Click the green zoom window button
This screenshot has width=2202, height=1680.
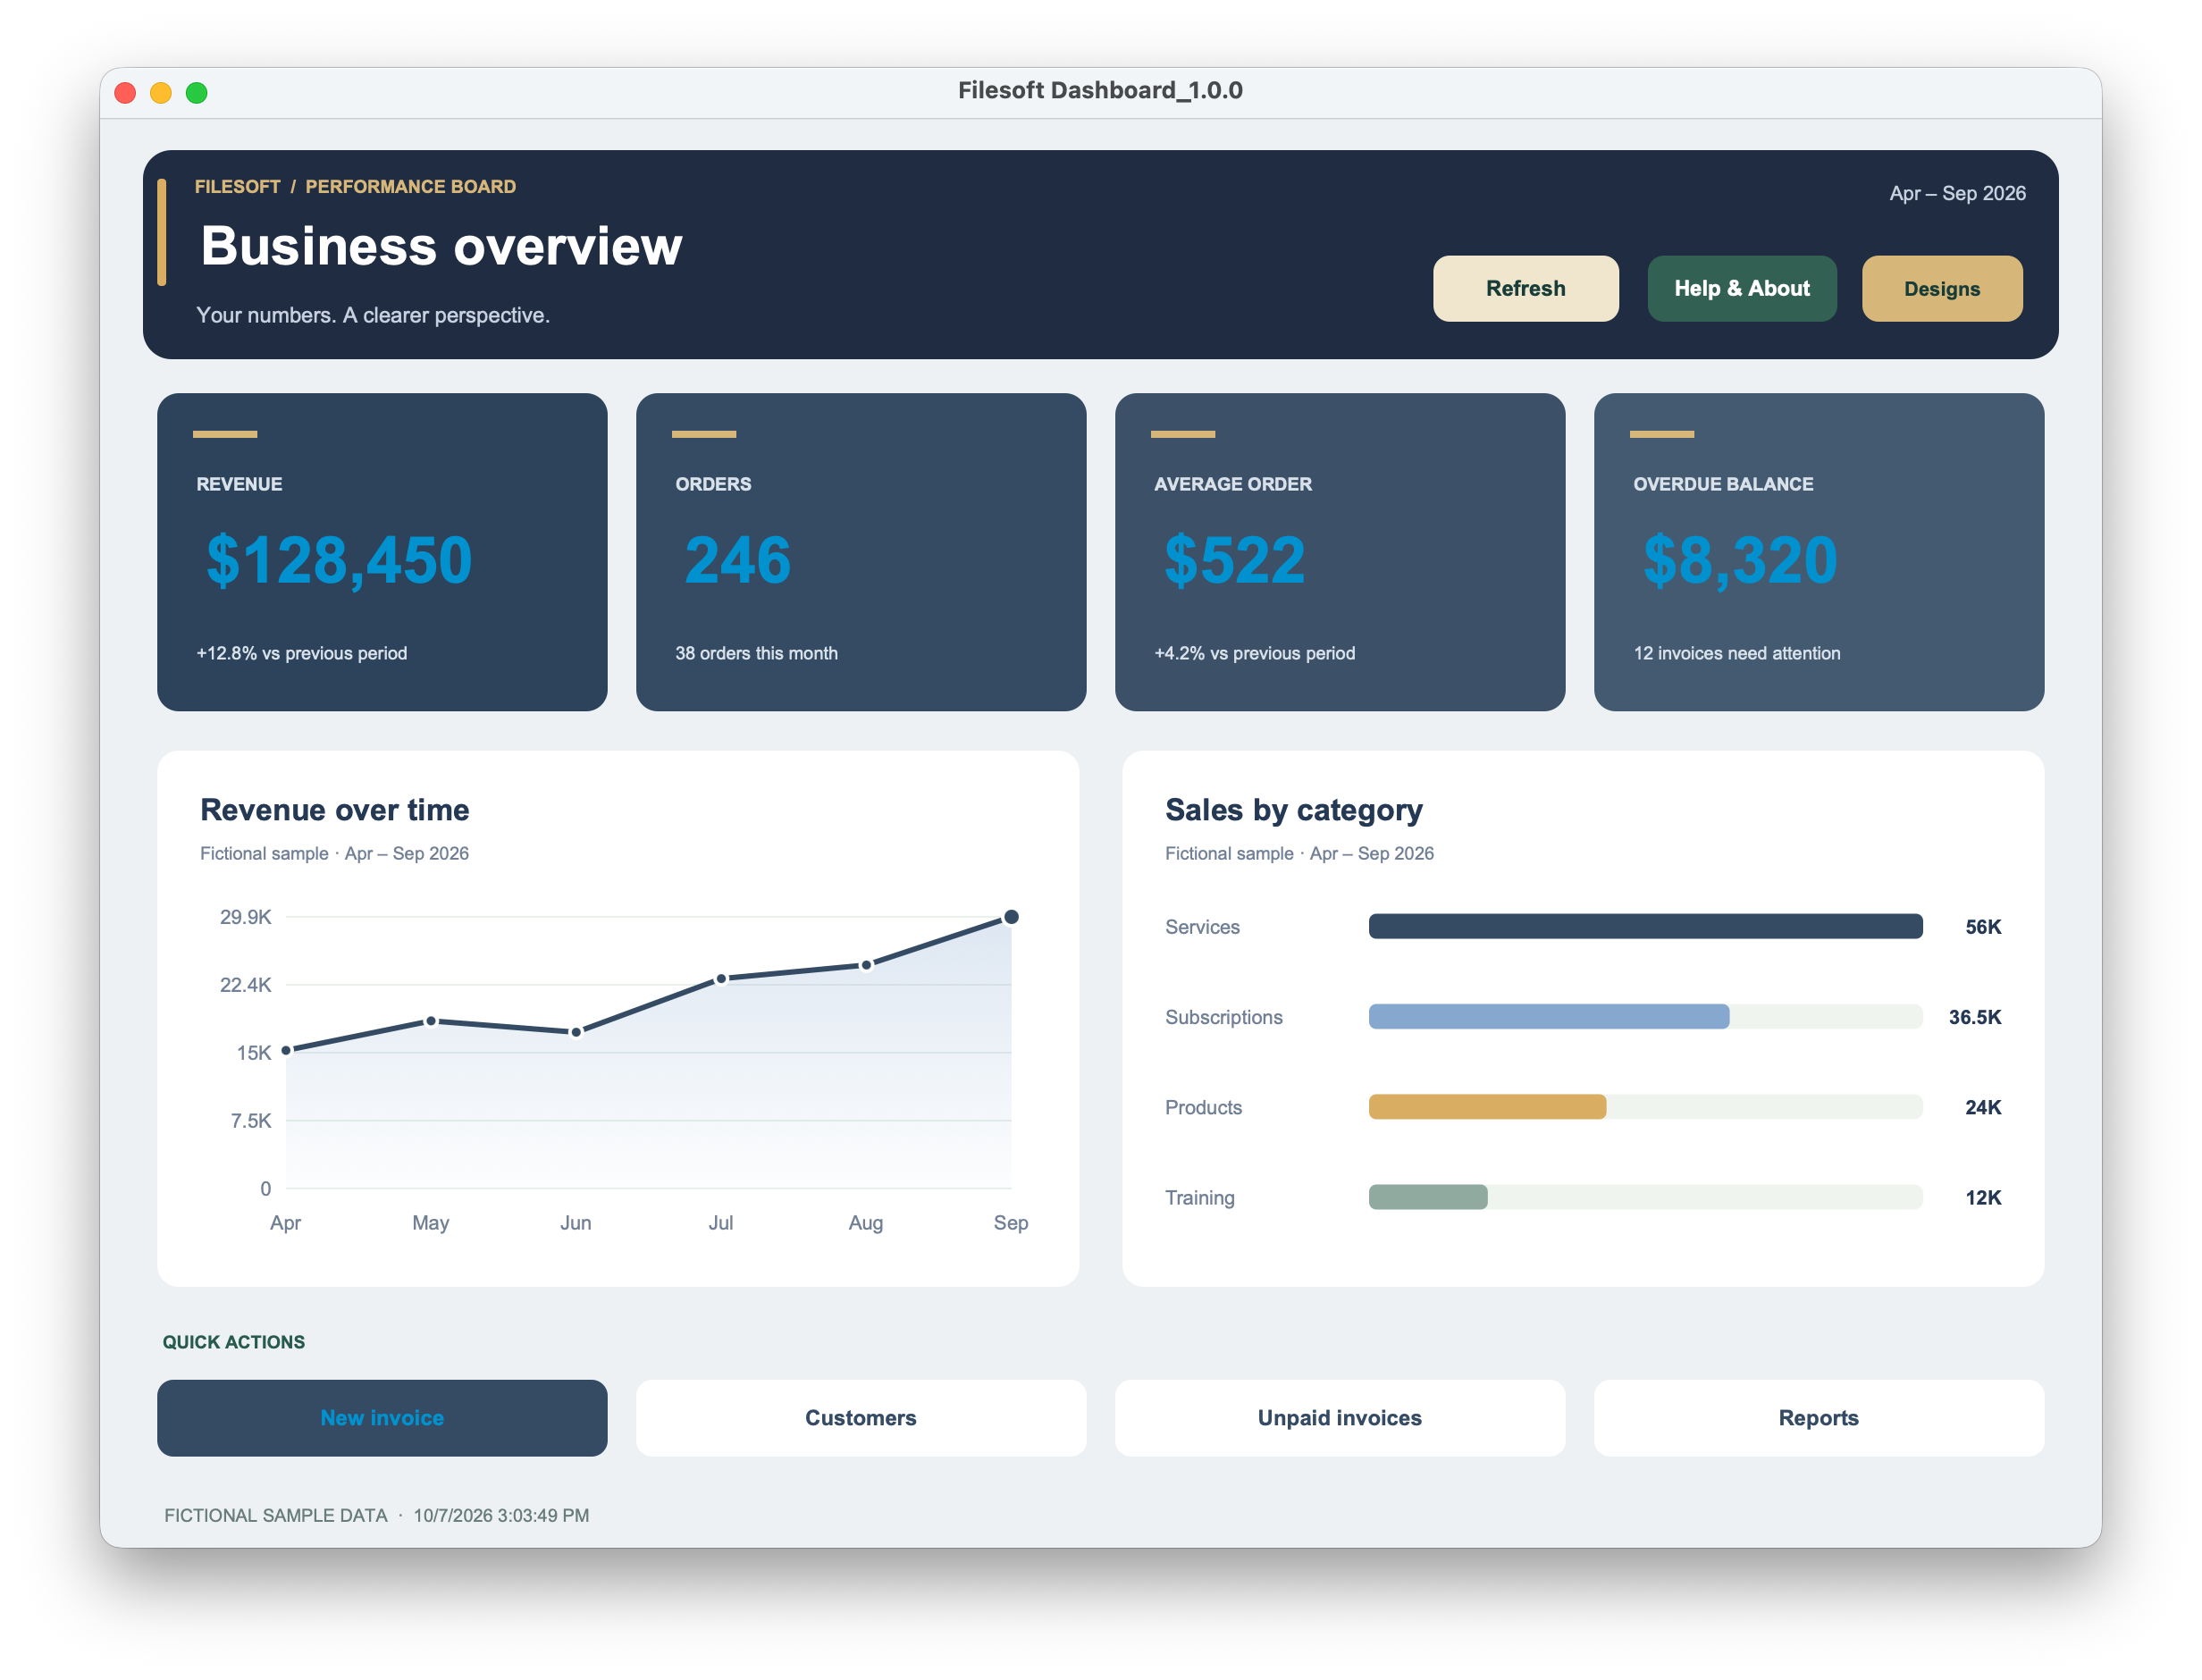[x=196, y=92]
